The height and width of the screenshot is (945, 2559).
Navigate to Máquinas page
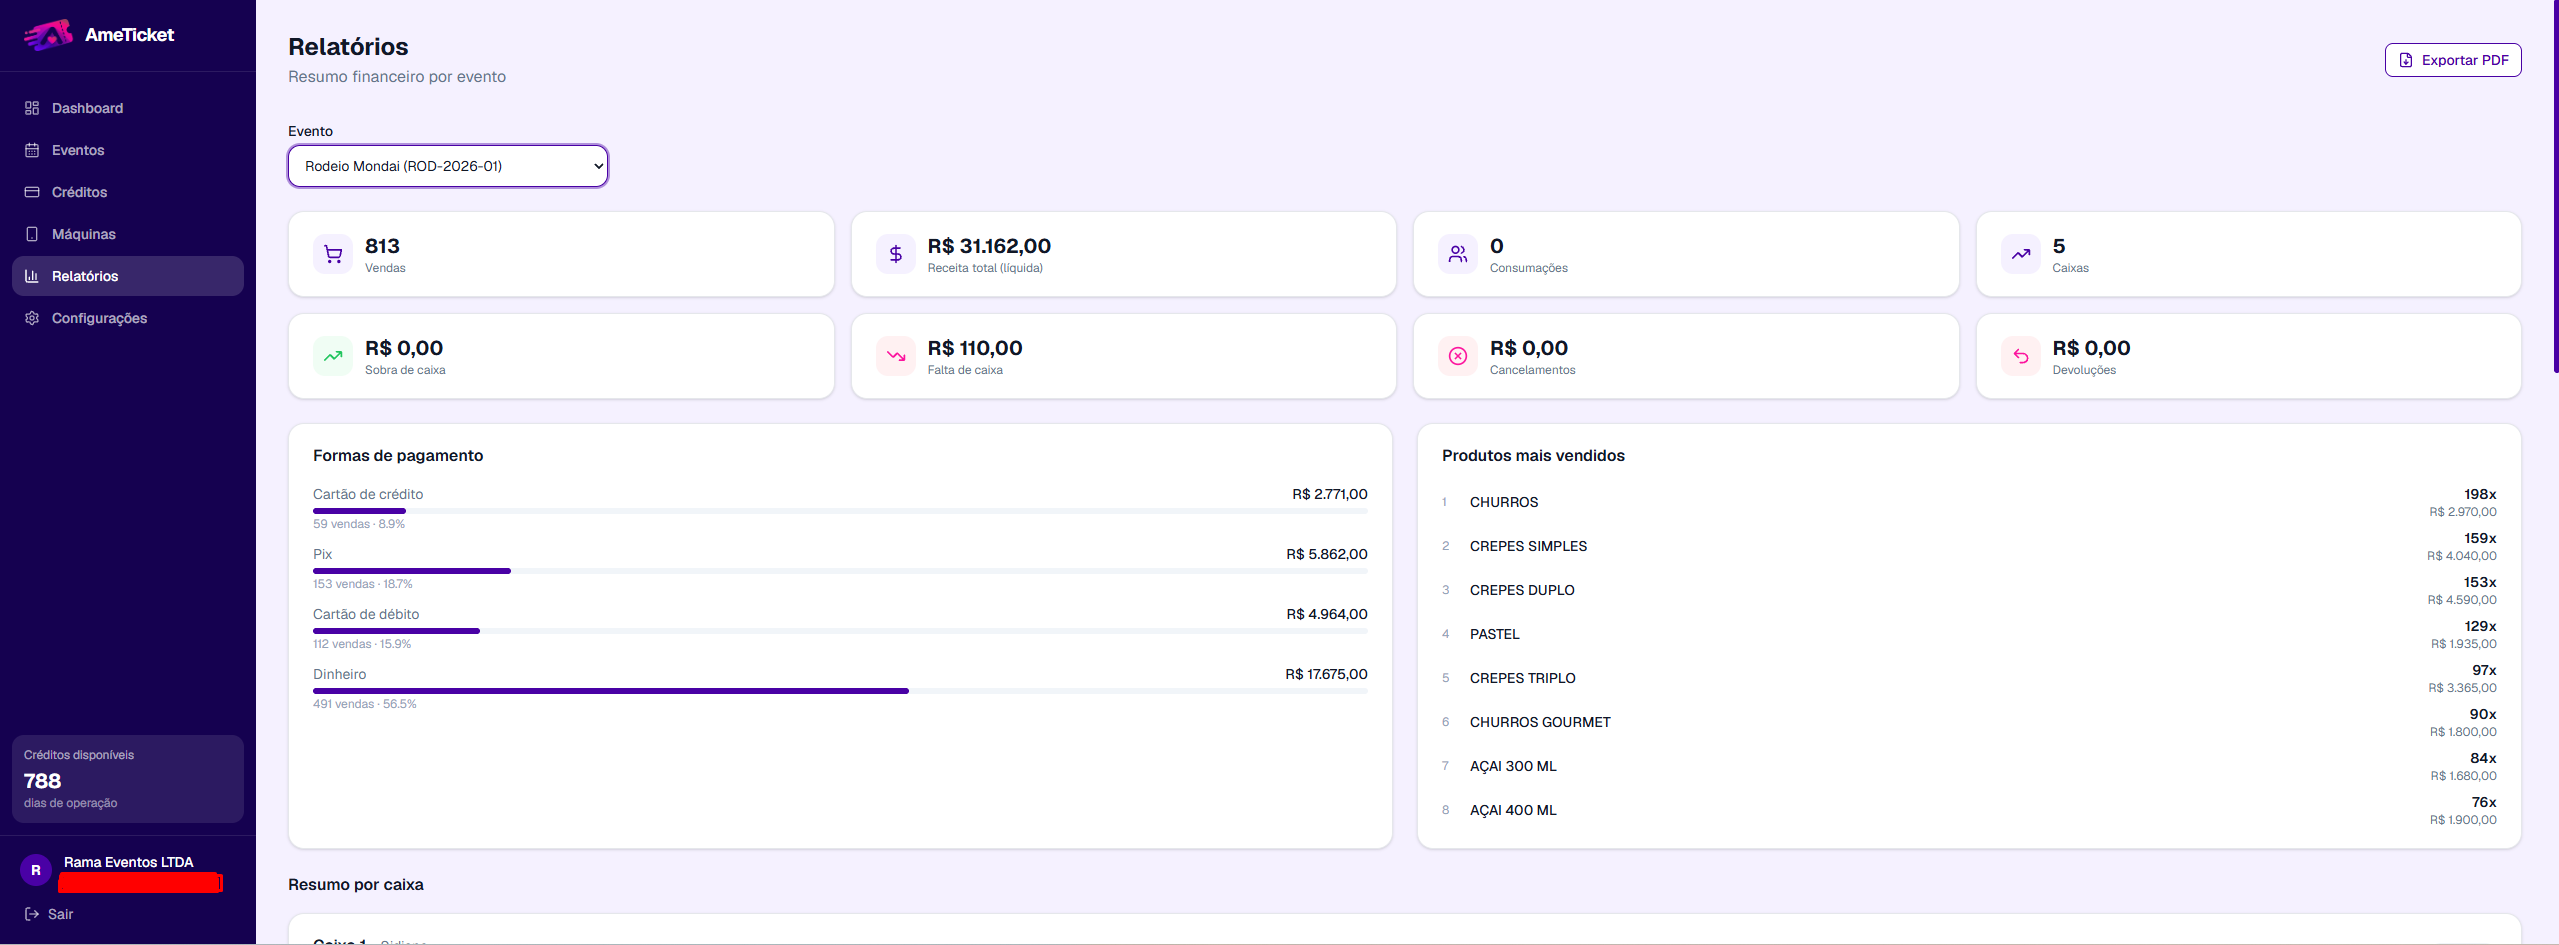(128, 234)
